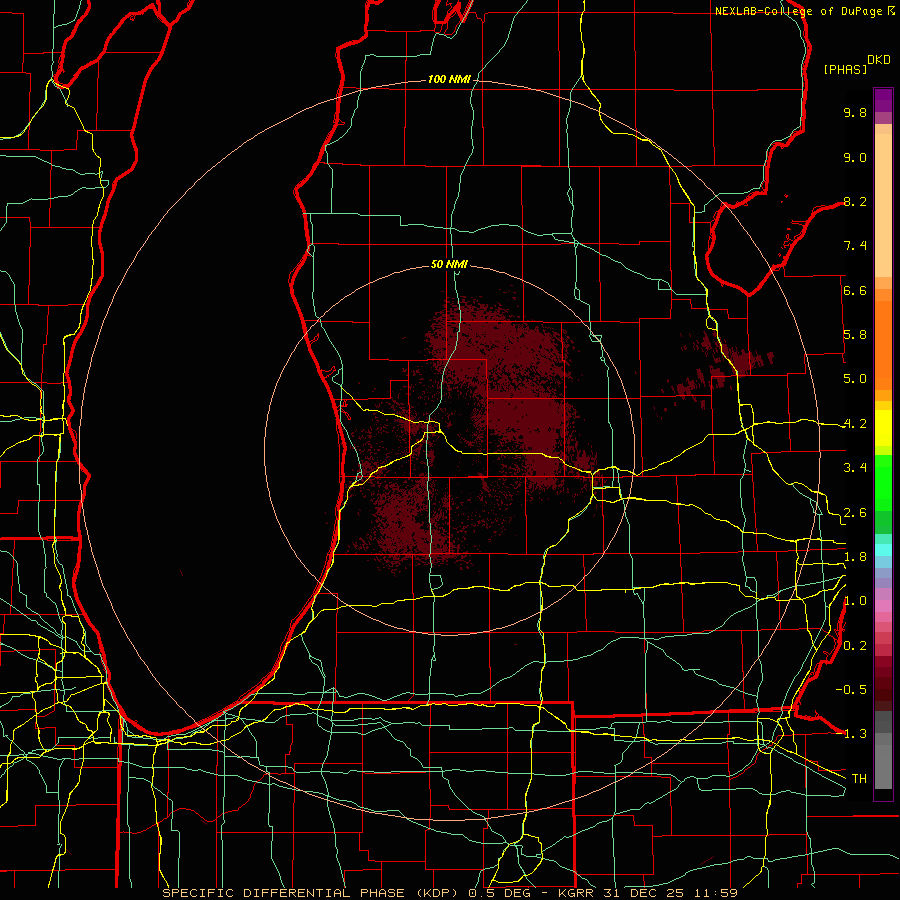Pick the pink segment of the color bar

883,606
